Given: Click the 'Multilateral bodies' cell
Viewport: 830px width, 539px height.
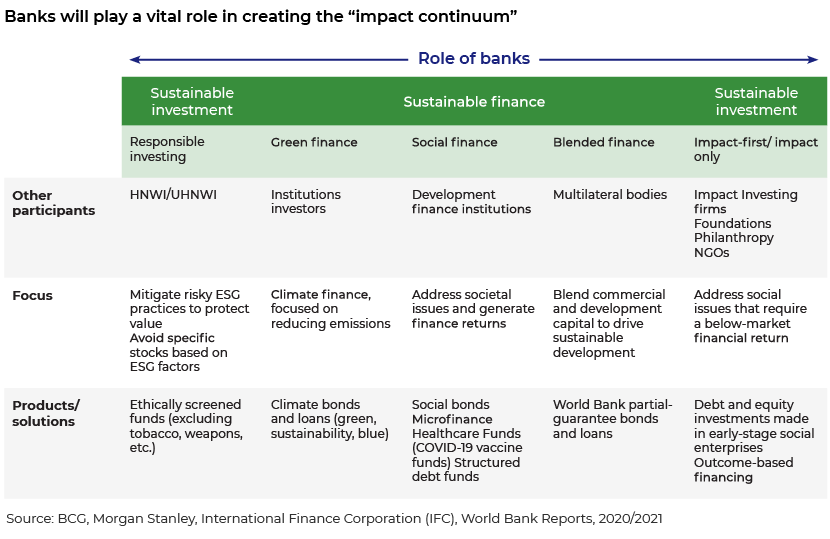Looking at the screenshot, I should 610,194.
